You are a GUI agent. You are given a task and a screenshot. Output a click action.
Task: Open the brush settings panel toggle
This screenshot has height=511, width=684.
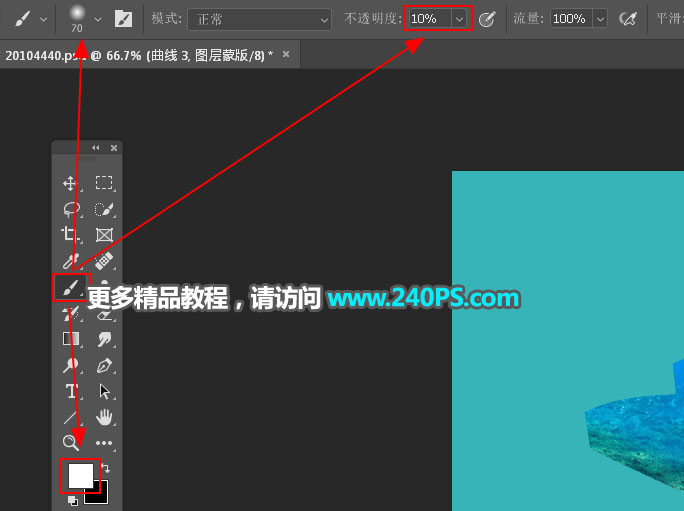click(x=123, y=19)
